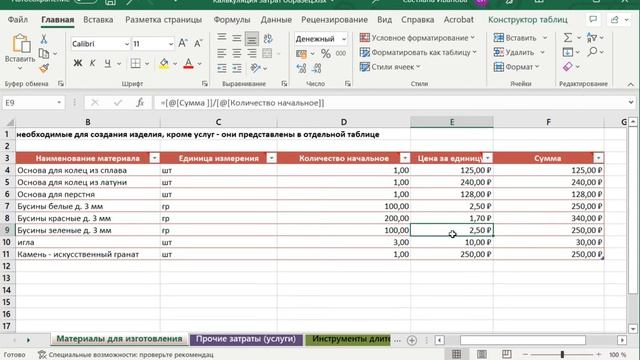Add a new sheet with plus
This screenshot has height=360, width=640.
click(x=412, y=340)
